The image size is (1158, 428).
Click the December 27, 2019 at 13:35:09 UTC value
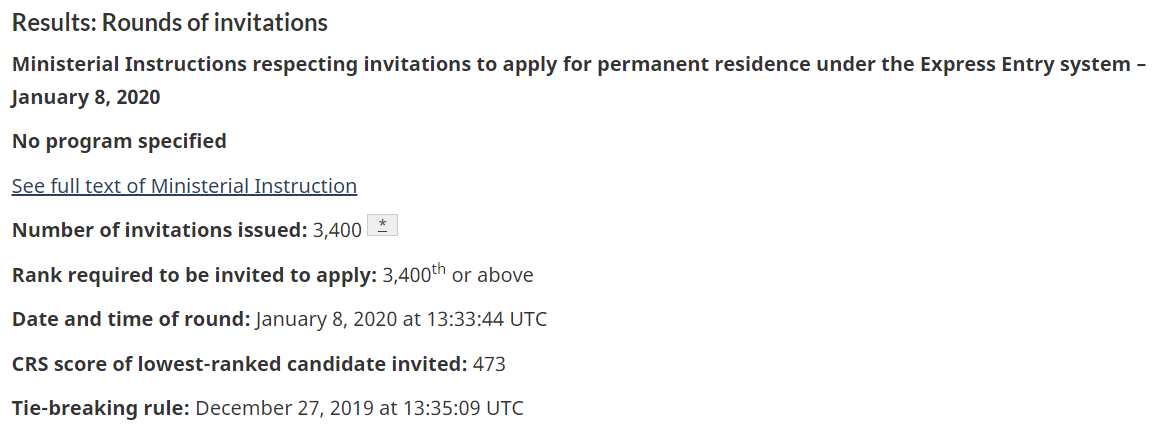coord(360,408)
